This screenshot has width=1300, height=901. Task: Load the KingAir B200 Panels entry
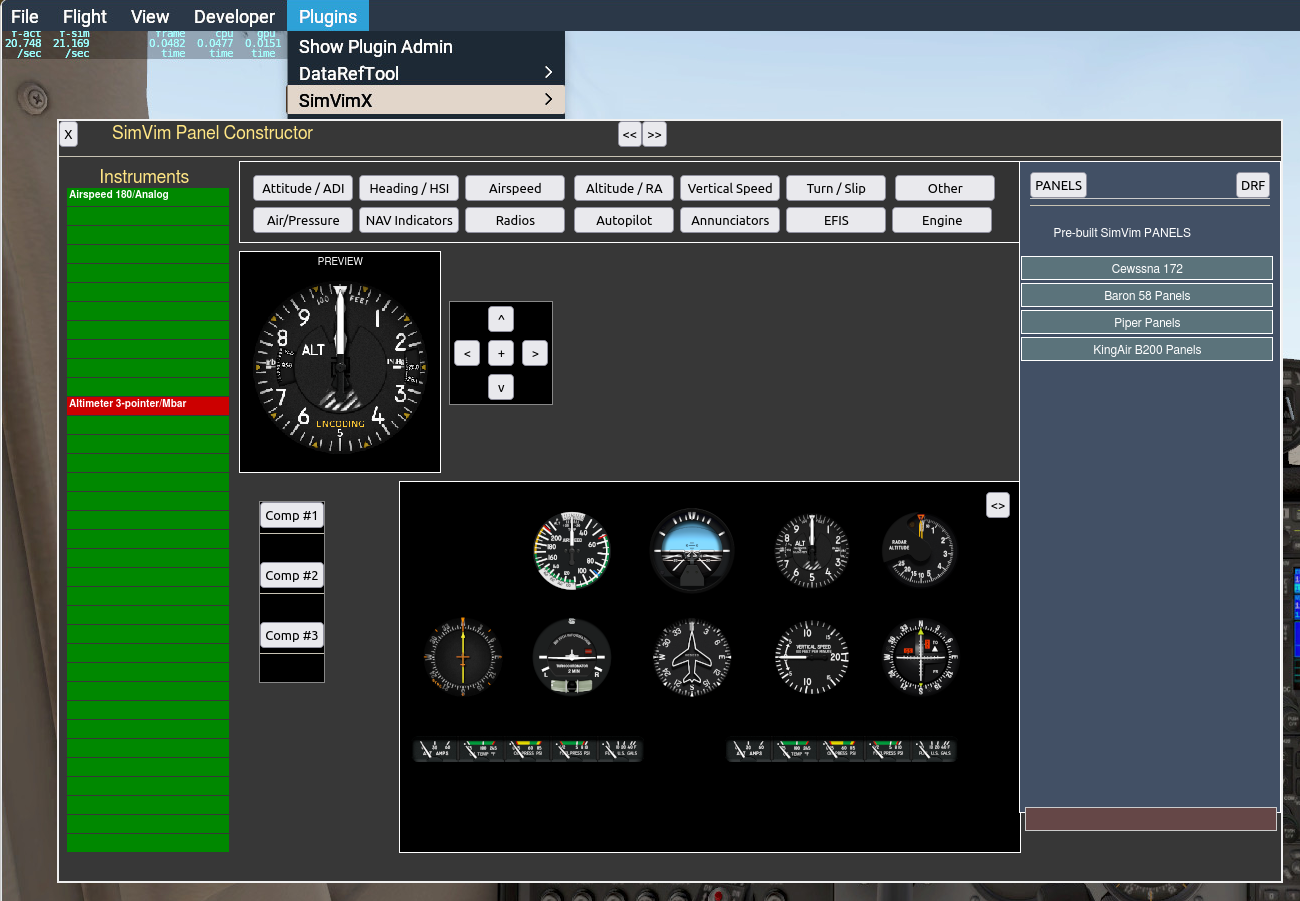pyautogui.click(x=1147, y=349)
